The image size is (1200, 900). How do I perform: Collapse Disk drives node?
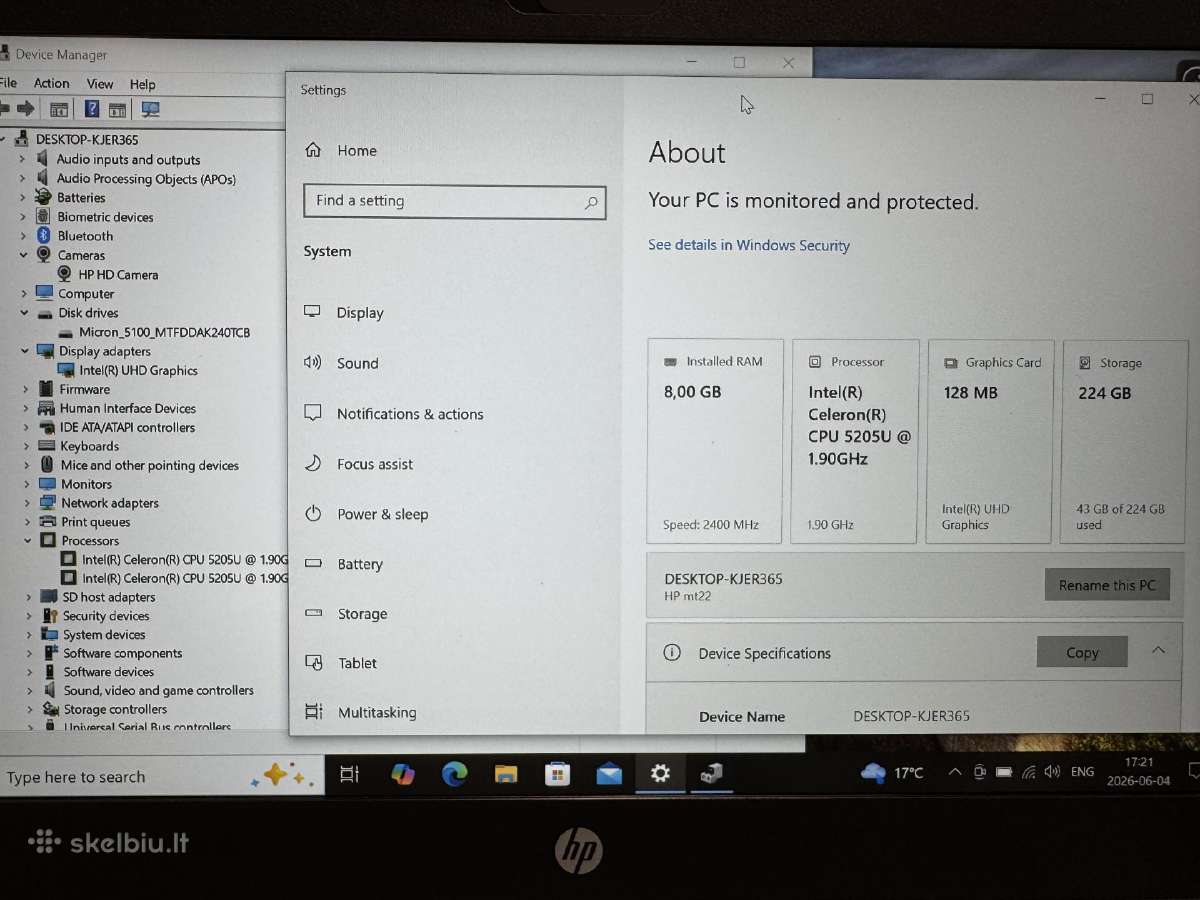tap(24, 313)
